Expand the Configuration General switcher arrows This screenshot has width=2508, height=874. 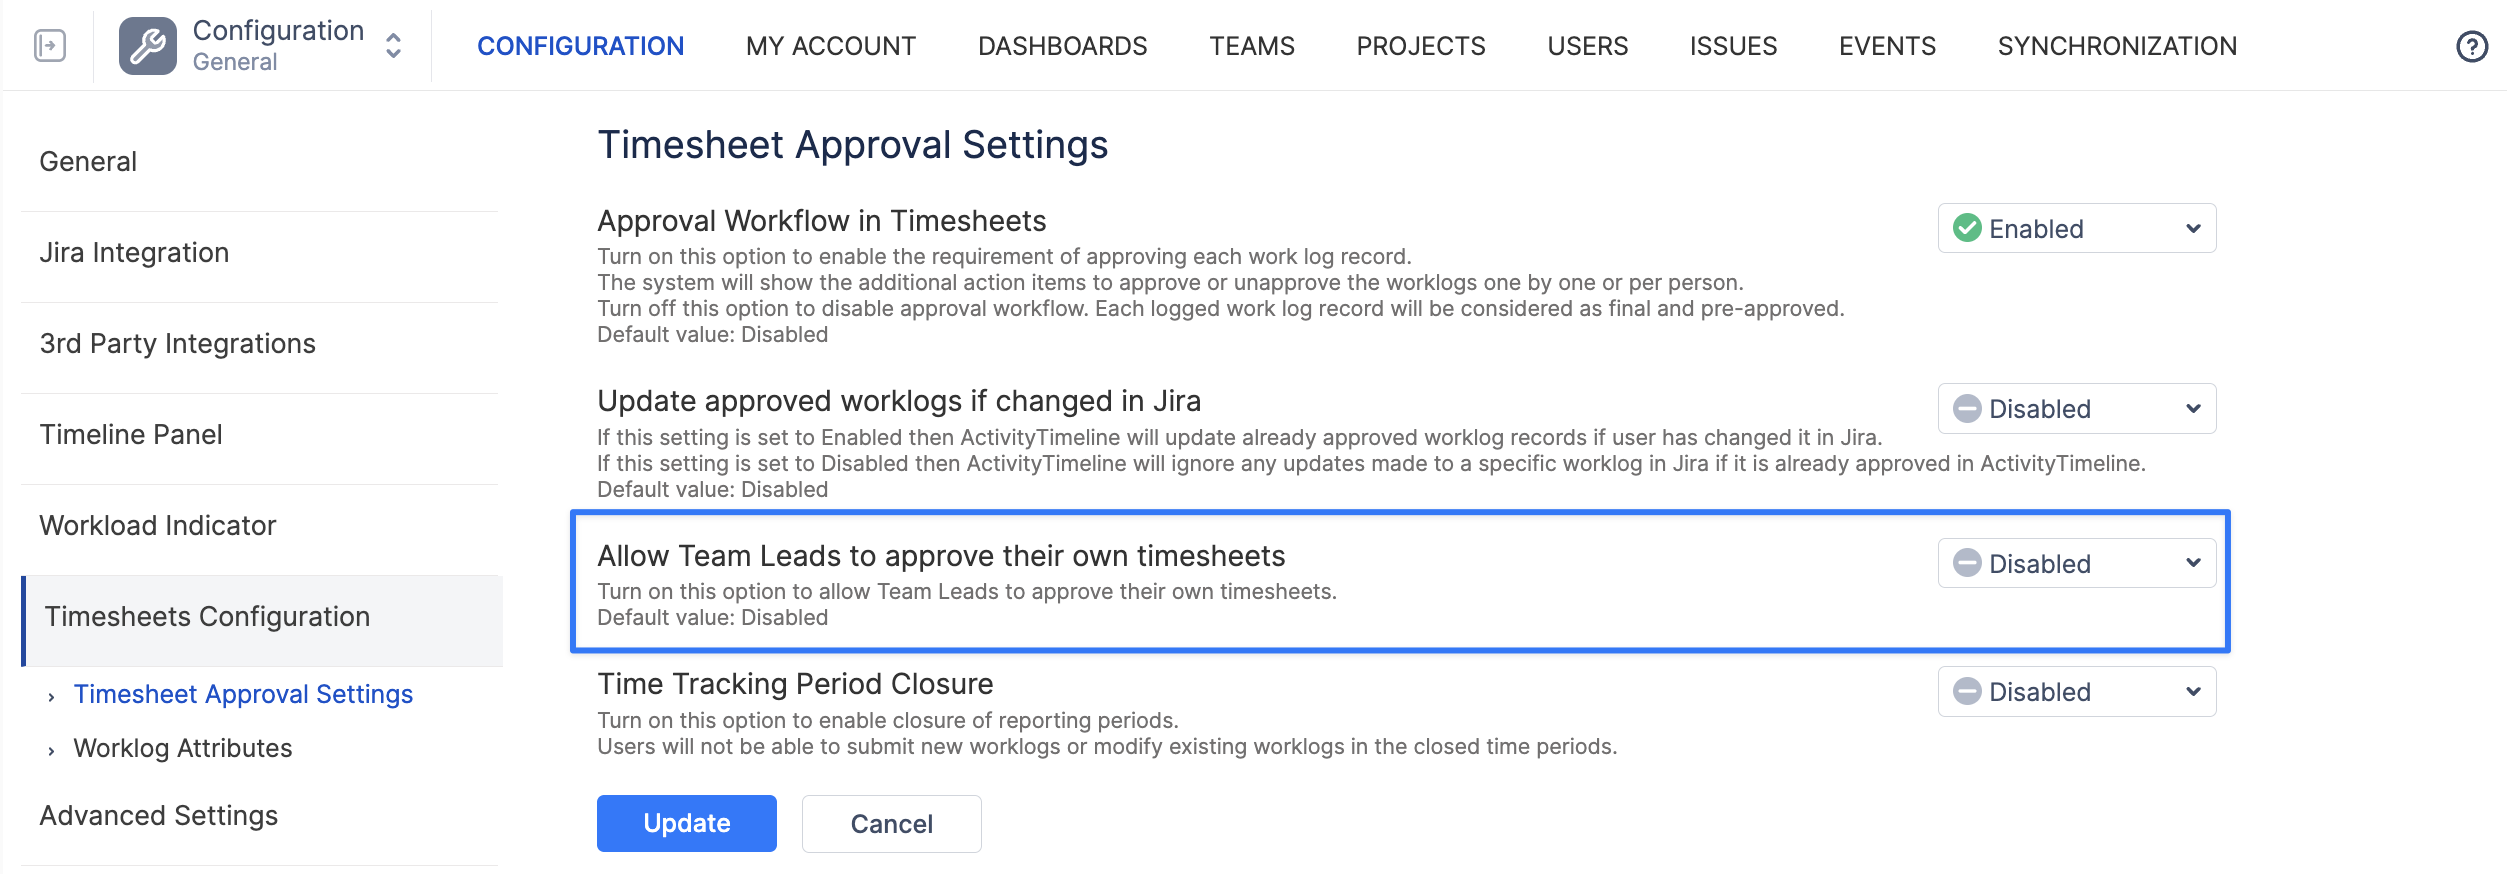[394, 46]
